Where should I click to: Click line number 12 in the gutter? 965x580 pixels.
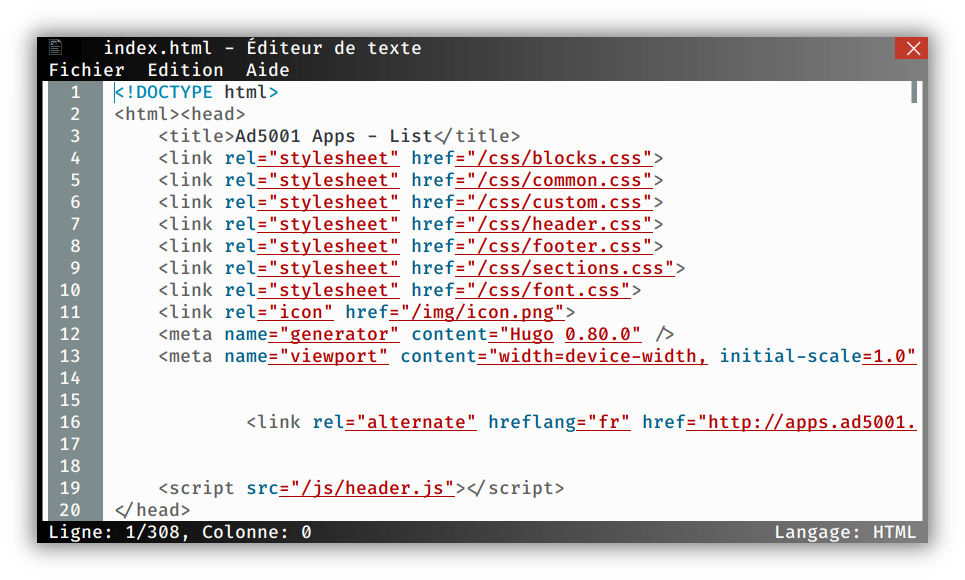[70, 334]
